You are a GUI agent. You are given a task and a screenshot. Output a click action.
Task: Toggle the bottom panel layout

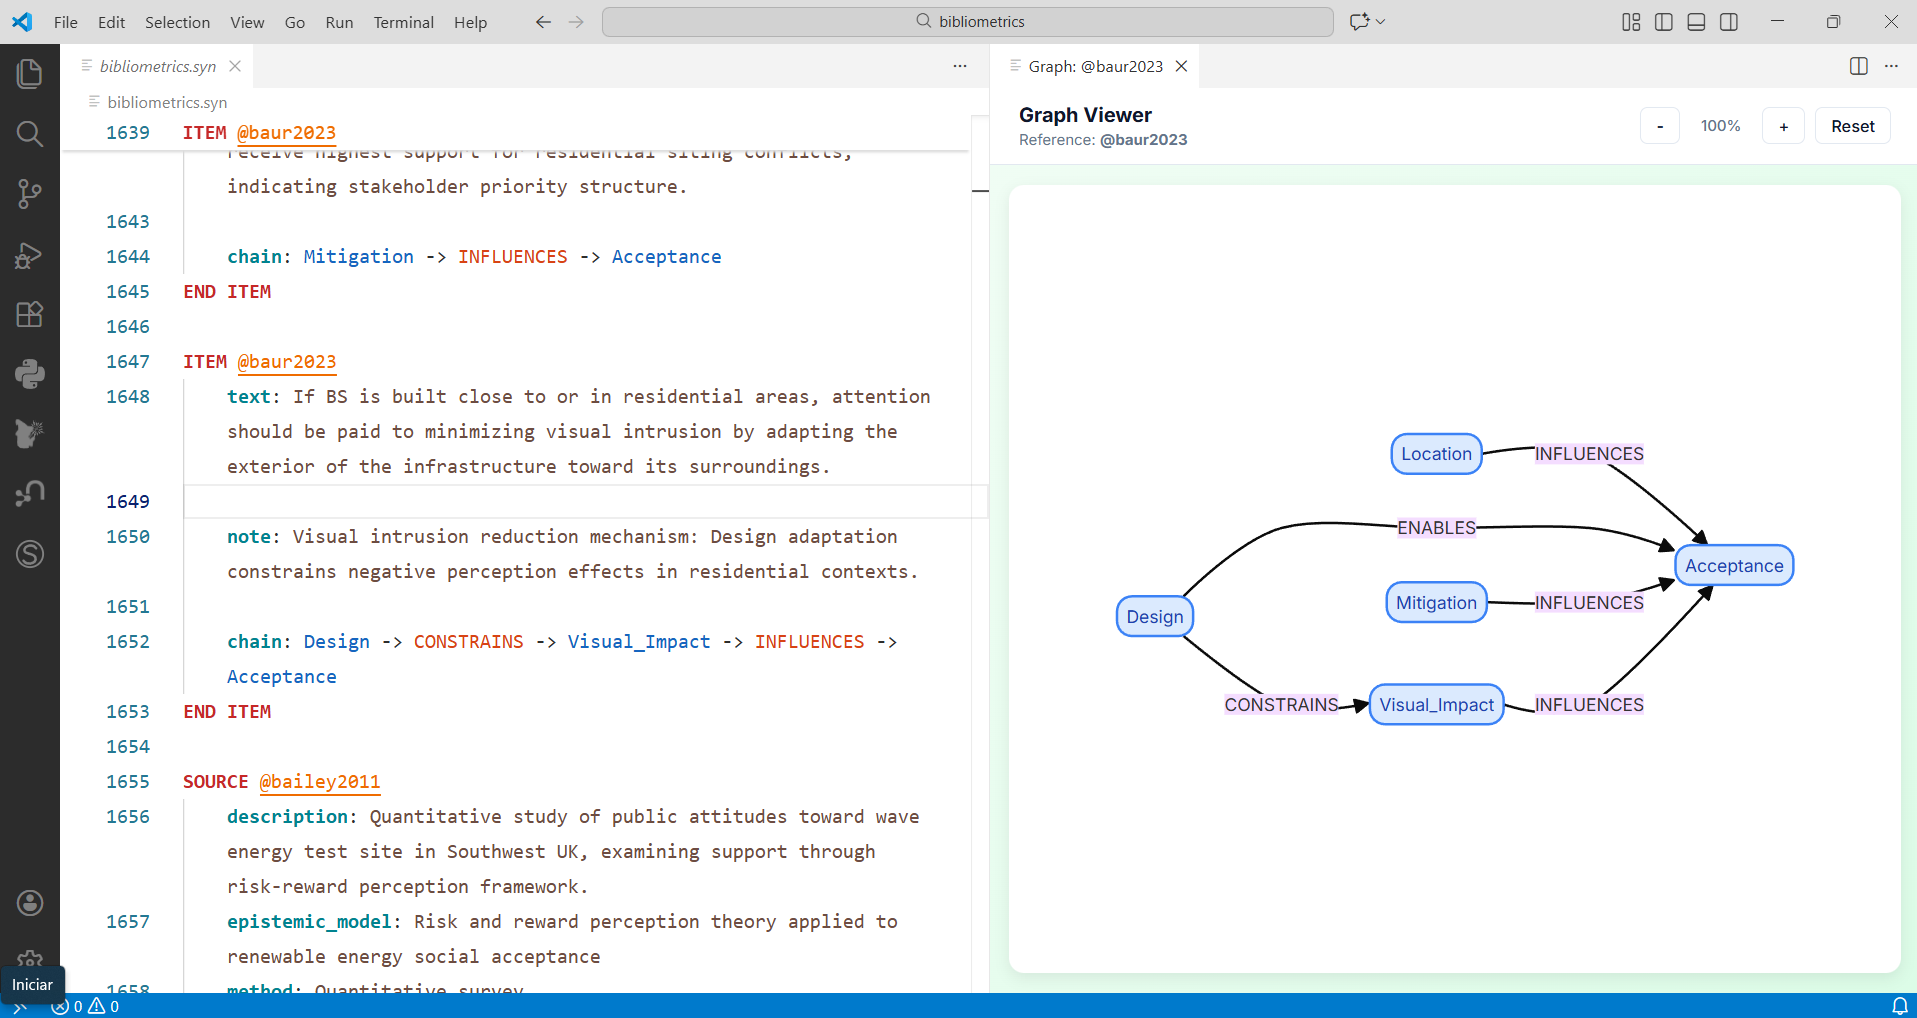[x=1696, y=22]
